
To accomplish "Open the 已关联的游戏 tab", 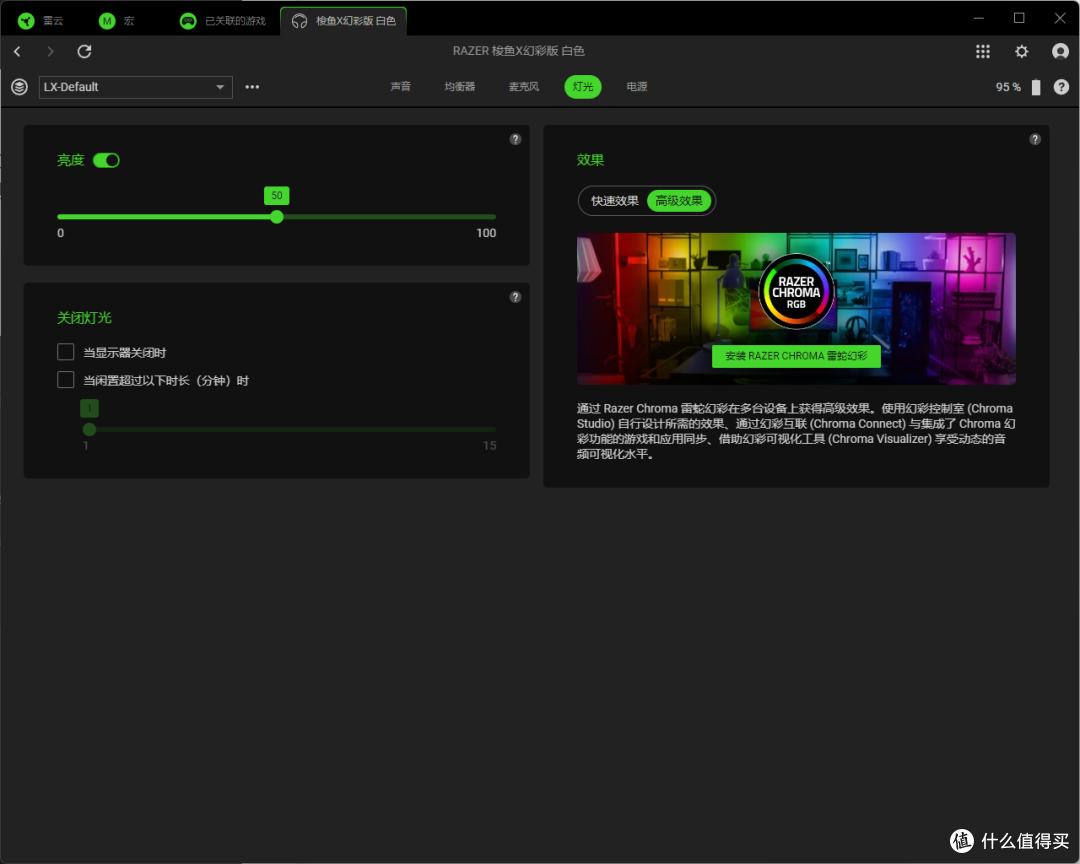I will (x=222, y=21).
